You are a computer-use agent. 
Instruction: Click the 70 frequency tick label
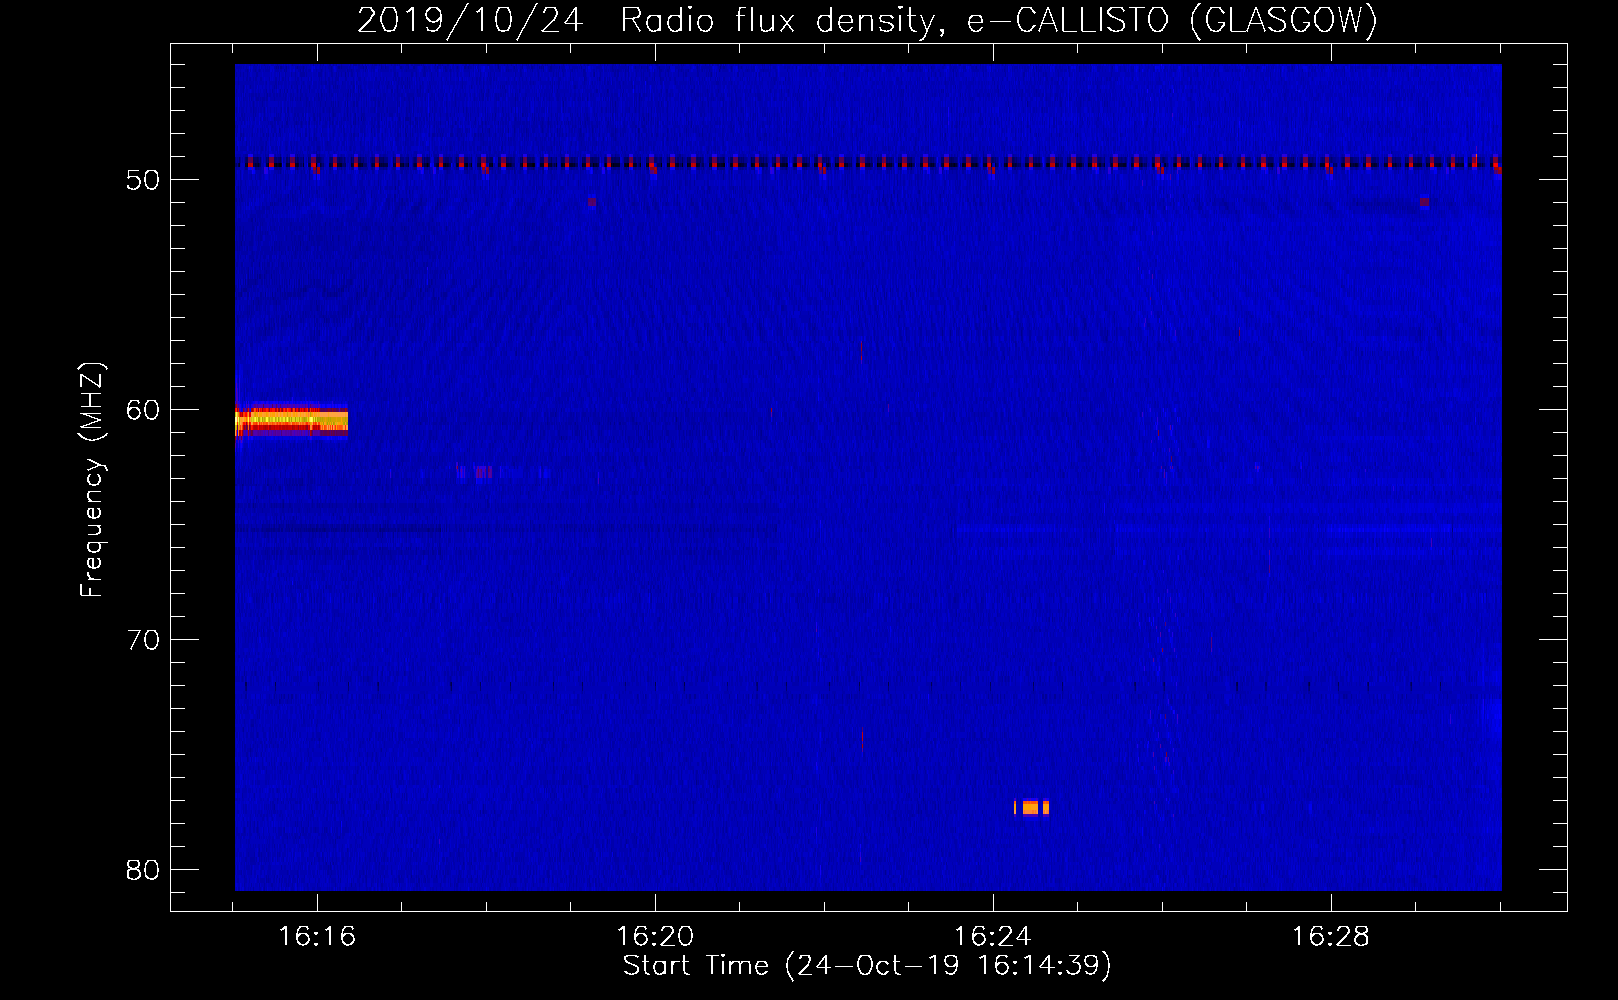click(143, 640)
